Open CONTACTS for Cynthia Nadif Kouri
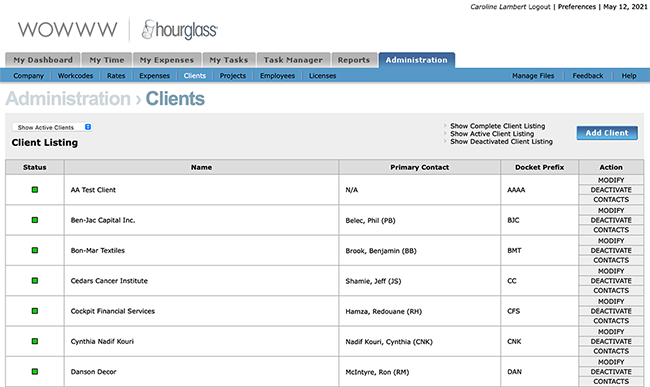 coord(611,351)
